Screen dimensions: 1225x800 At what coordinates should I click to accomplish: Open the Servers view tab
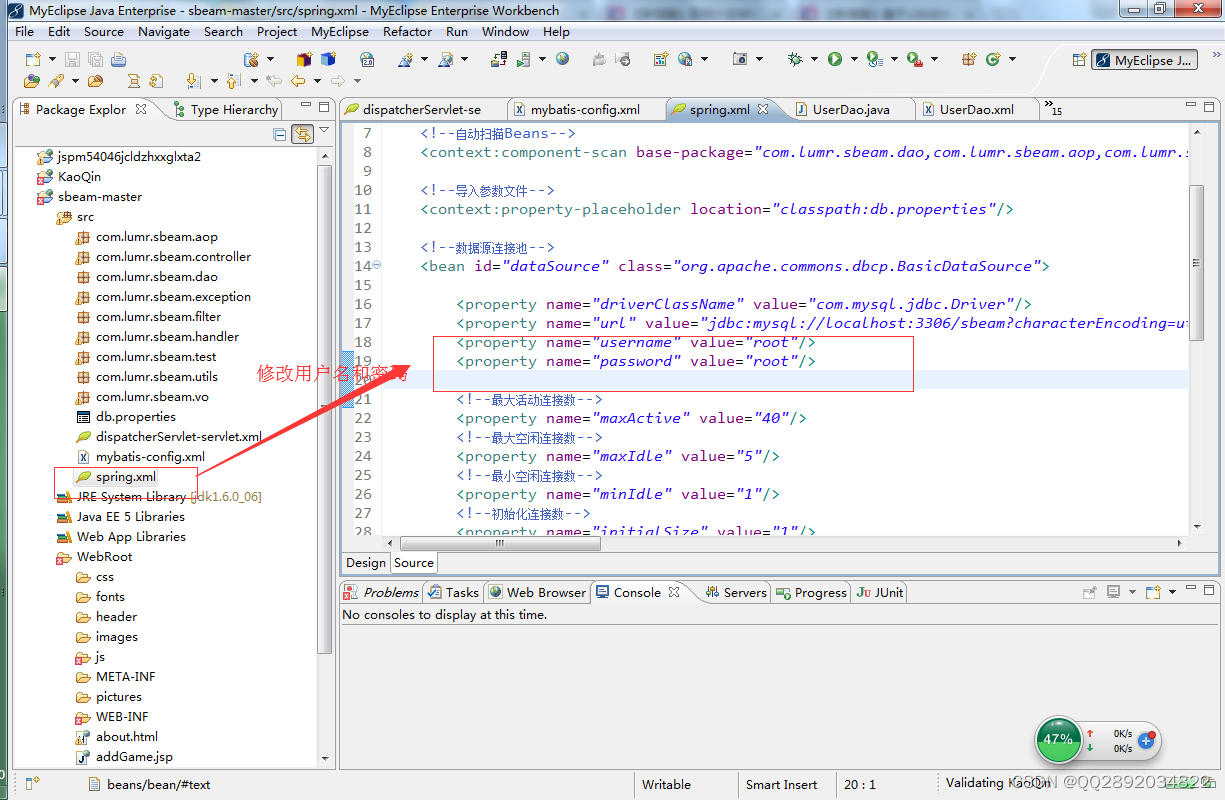(736, 592)
